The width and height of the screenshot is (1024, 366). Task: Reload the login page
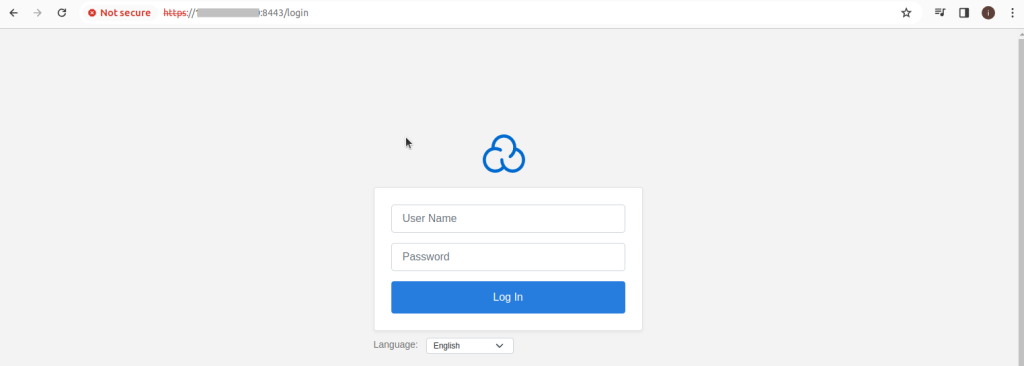click(61, 13)
